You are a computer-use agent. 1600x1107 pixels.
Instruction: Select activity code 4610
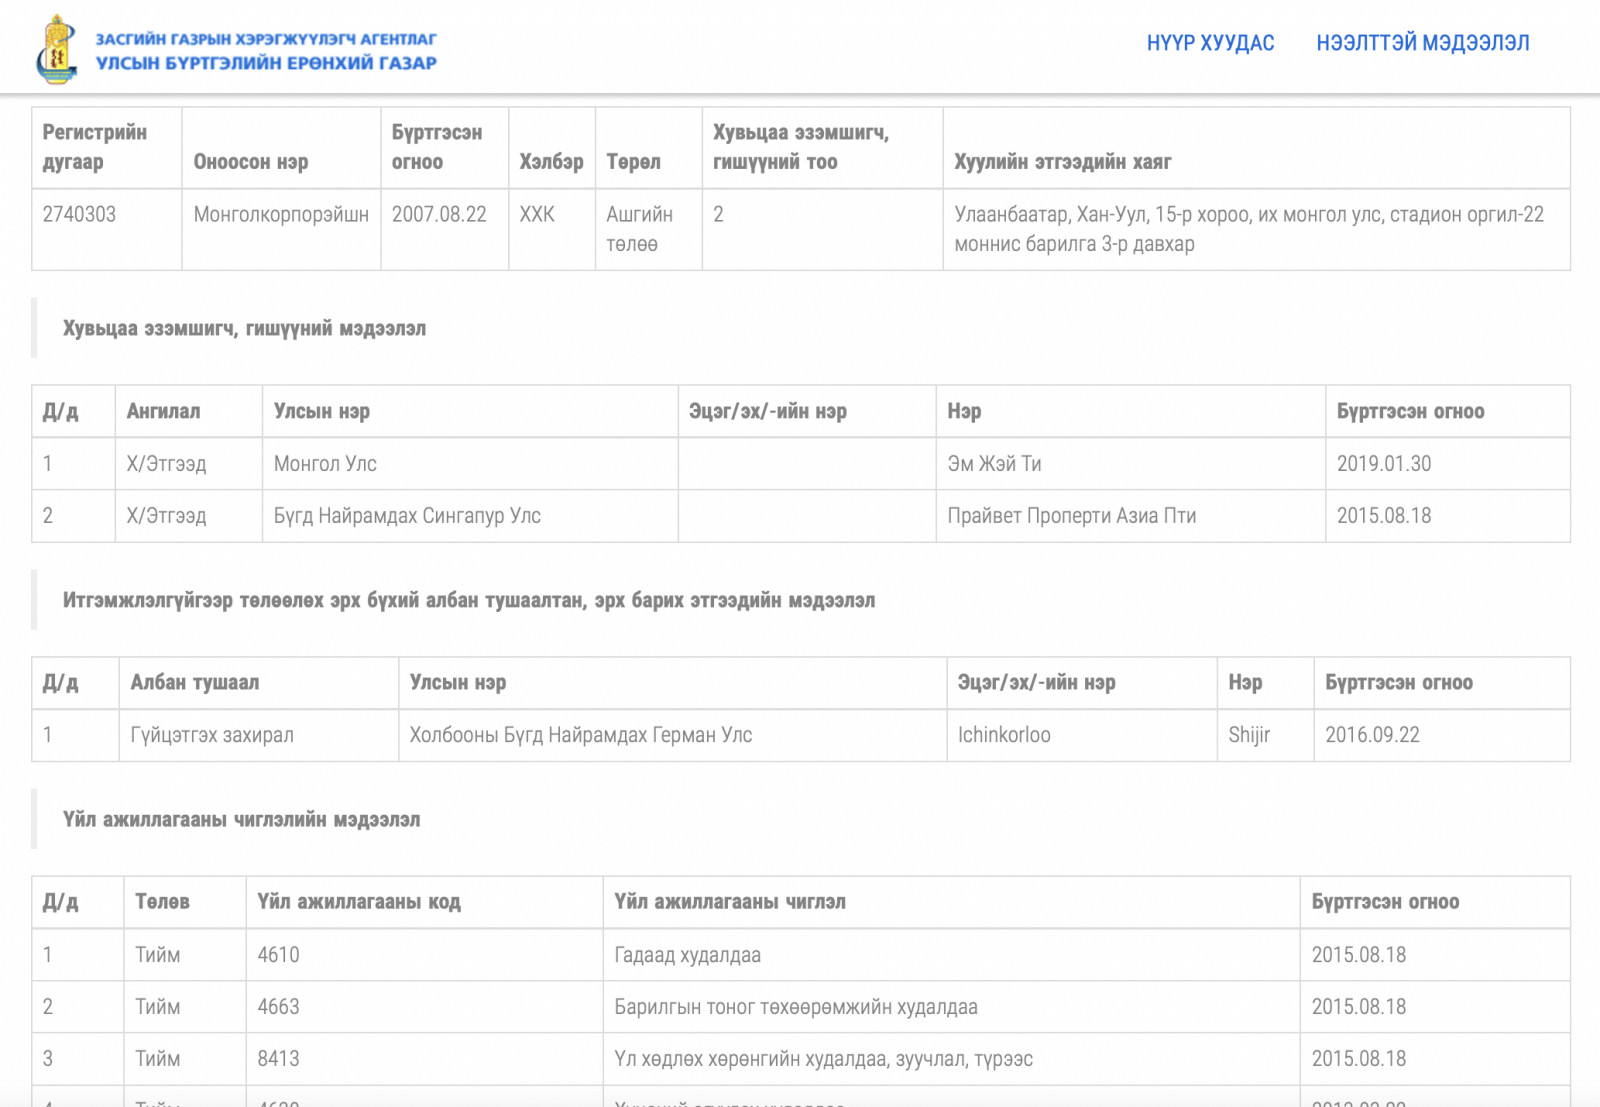click(278, 955)
